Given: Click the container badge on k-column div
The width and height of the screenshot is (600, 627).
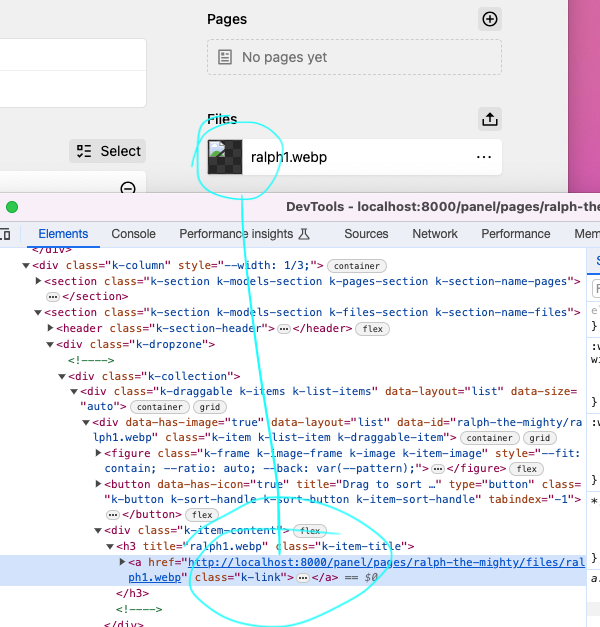Looking at the screenshot, I should pos(357,266).
